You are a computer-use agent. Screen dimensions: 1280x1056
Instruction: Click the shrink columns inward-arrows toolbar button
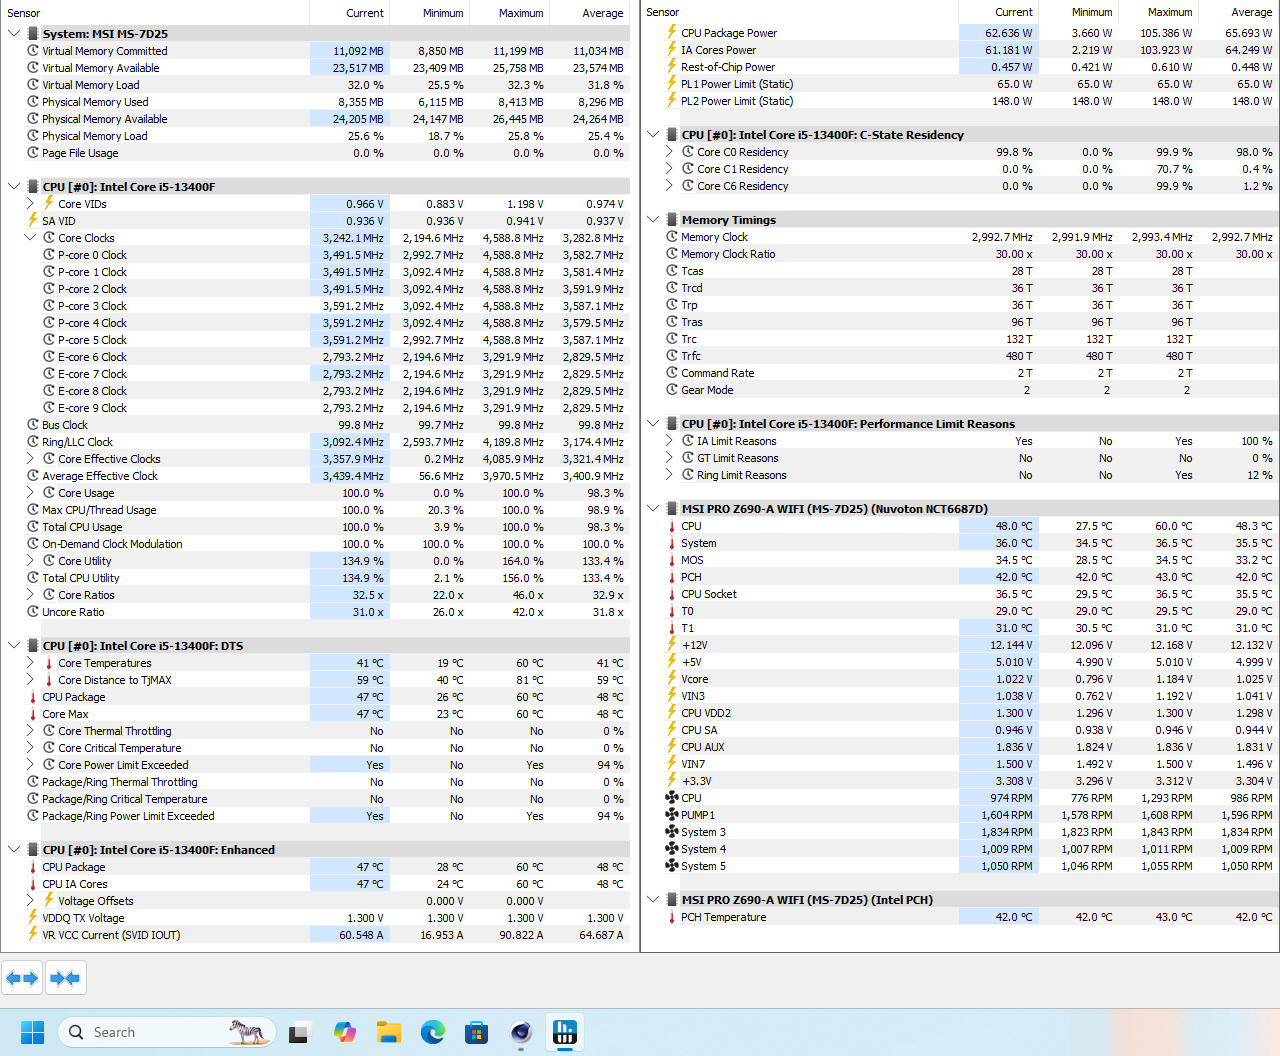(x=65, y=978)
